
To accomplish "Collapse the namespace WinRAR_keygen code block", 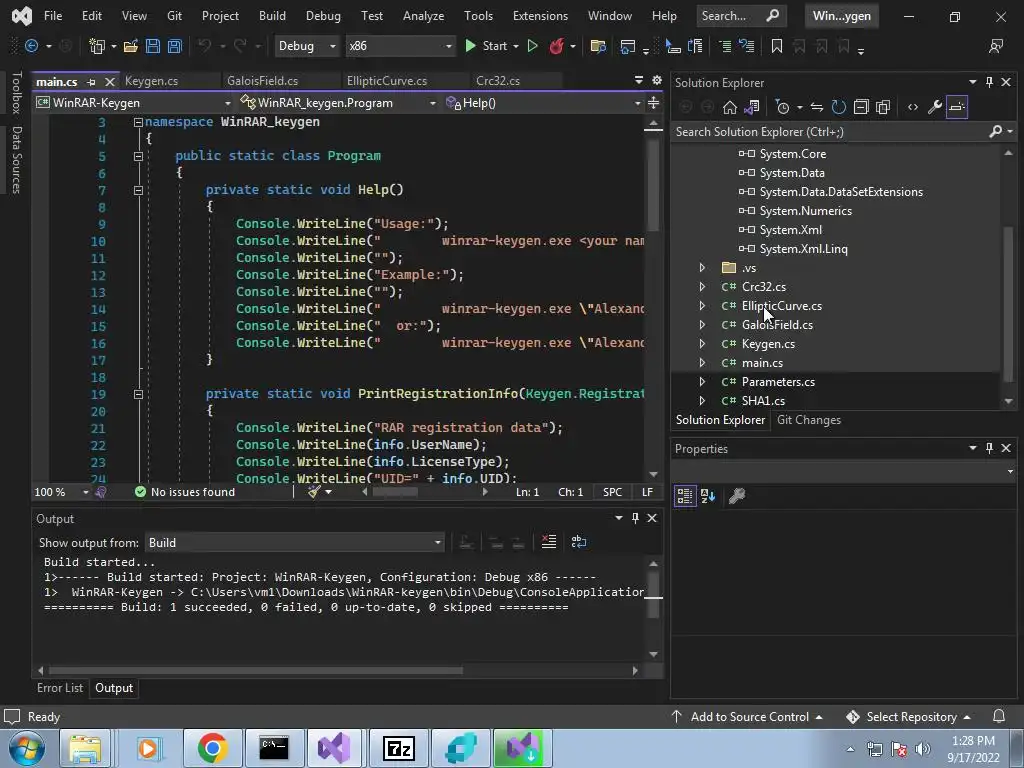I will [138, 122].
